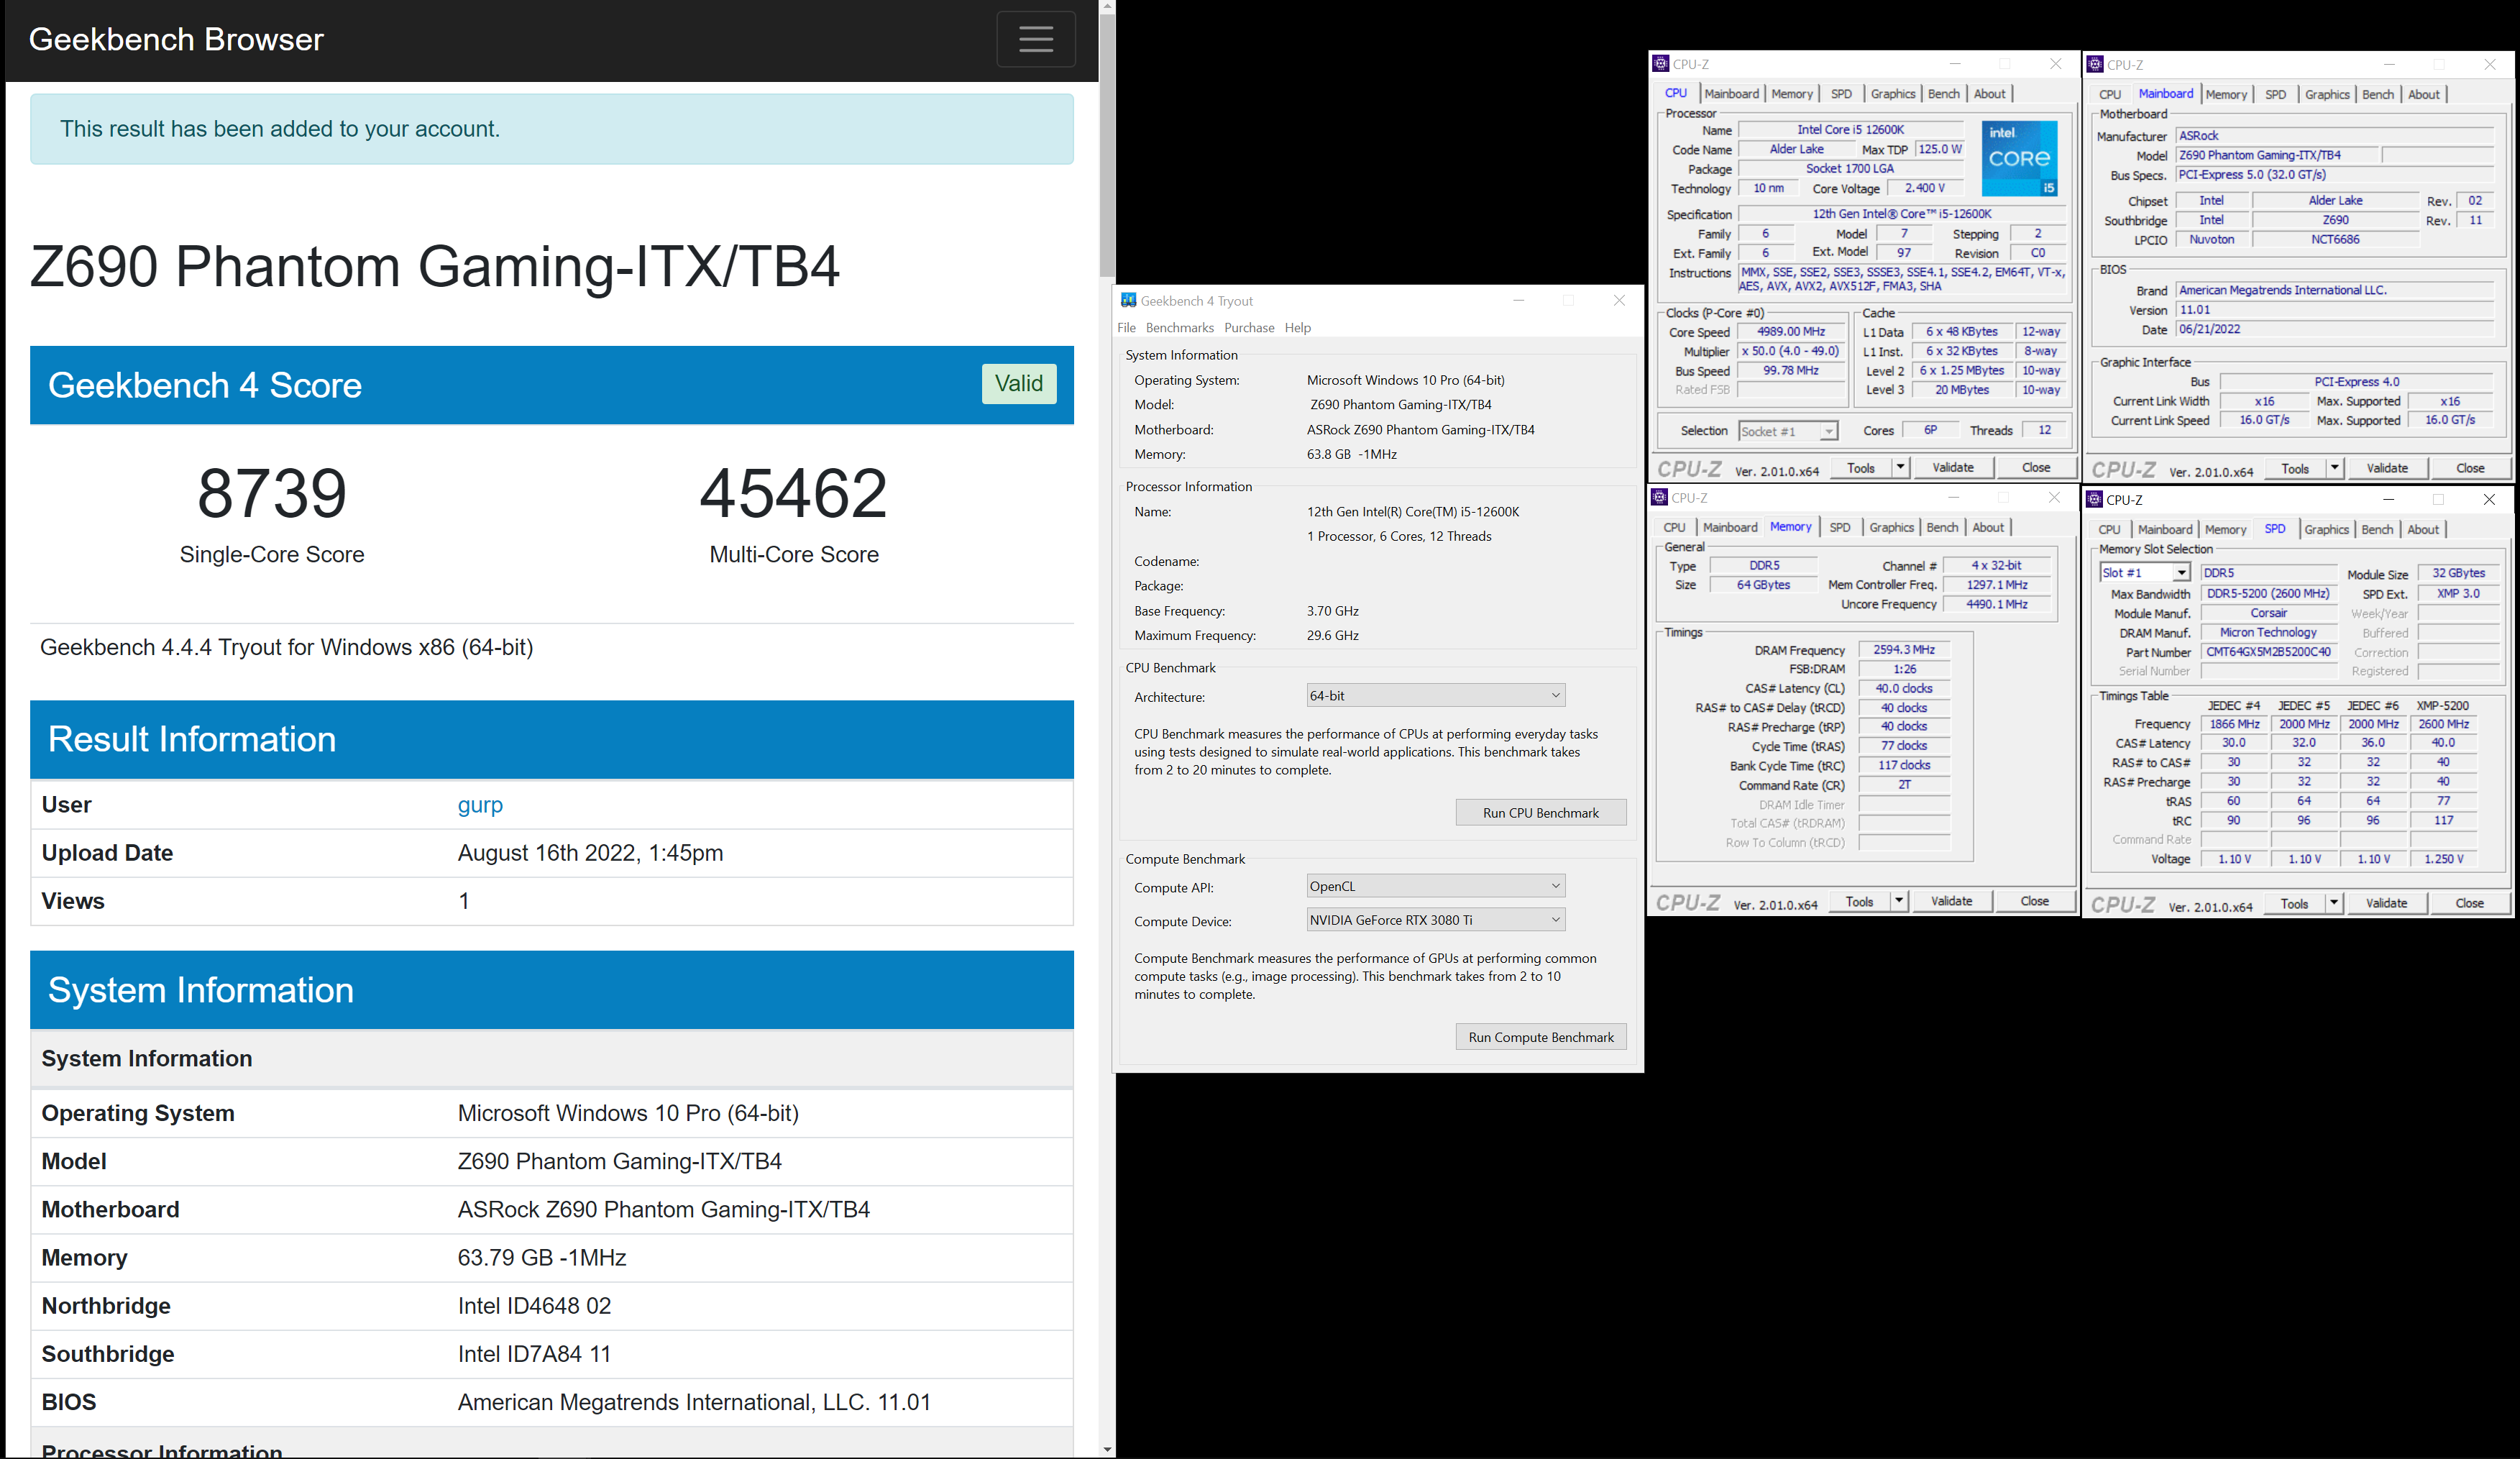Click Run Compute Benchmark button
2520x1459 pixels.
click(x=1540, y=1037)
